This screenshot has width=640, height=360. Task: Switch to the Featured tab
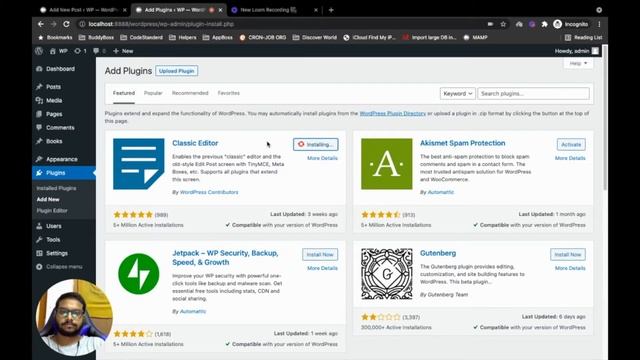tap(124, 93)
